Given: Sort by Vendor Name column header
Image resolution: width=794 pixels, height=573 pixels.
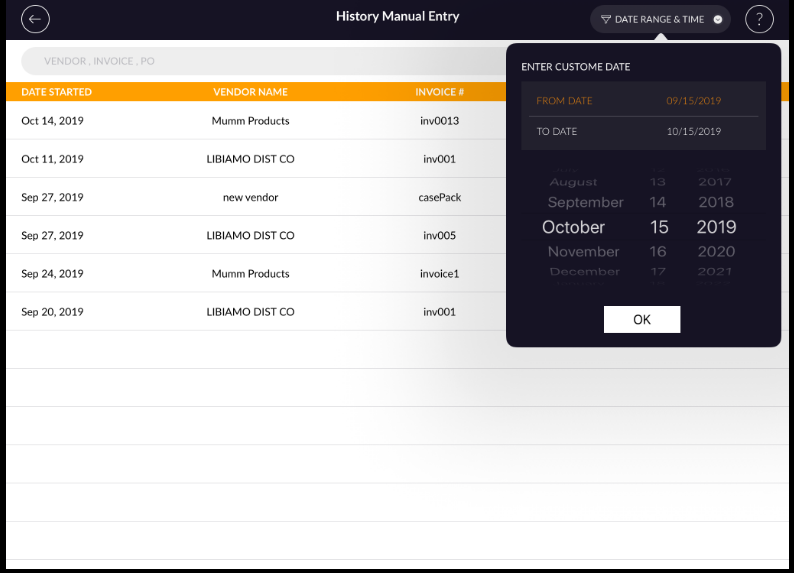Looking at the screenshot, I should (x=250, y=92).
